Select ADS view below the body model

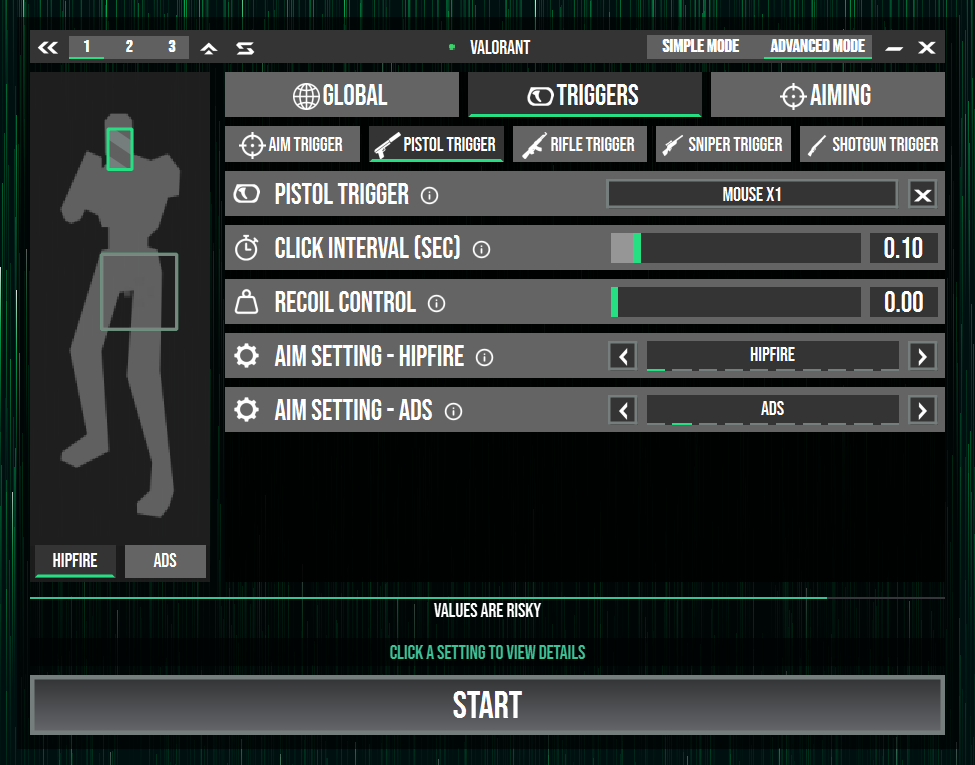click(x=165, y=561)
